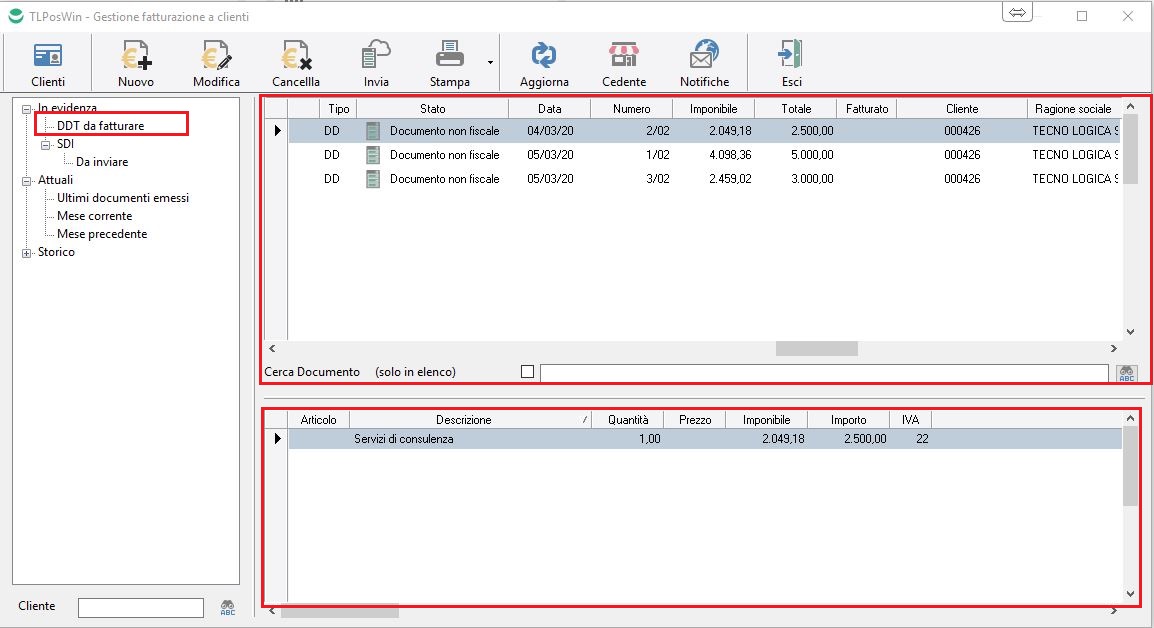This screenshot has height=628, width=1154.
Task: Click the Modifica edit icon
Action: [x=216, y=56]
